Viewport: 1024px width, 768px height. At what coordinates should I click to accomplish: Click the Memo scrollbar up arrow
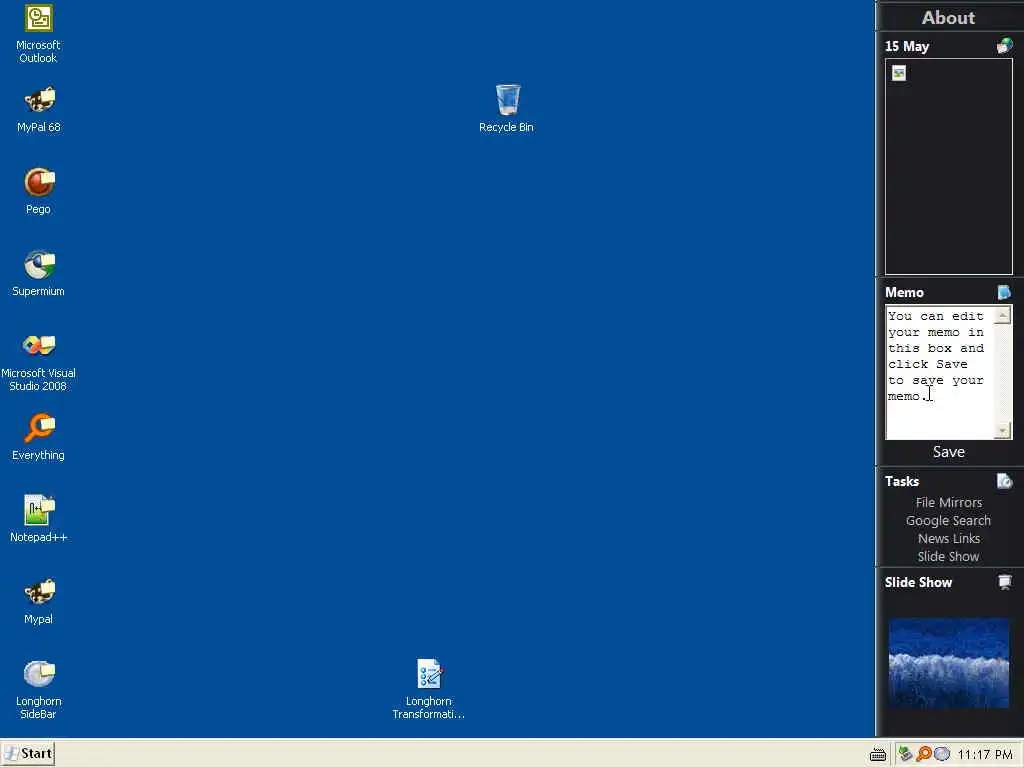pos(1002,315)
